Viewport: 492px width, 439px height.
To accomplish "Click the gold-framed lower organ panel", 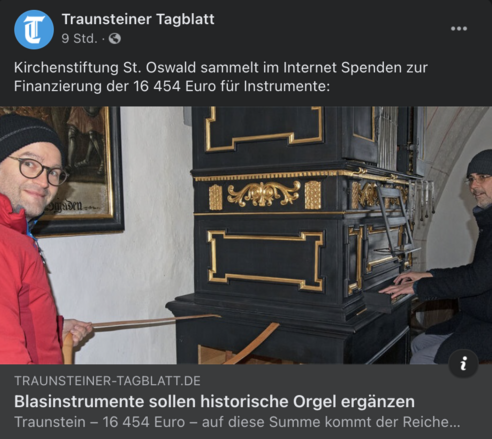I will click(x=265, y=260).
